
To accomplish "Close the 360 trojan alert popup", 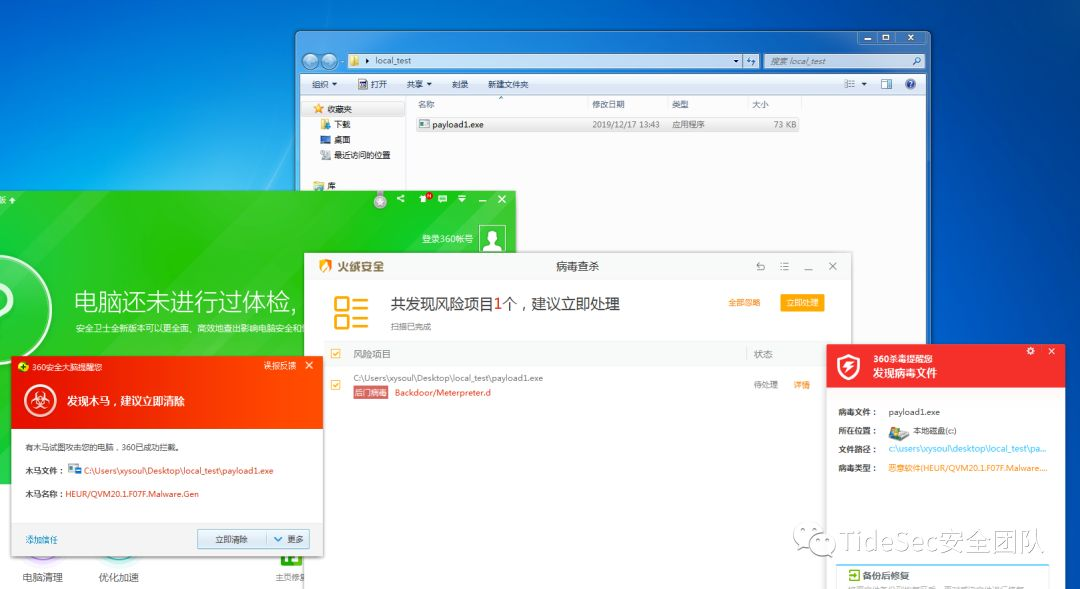I will point(309,366).
